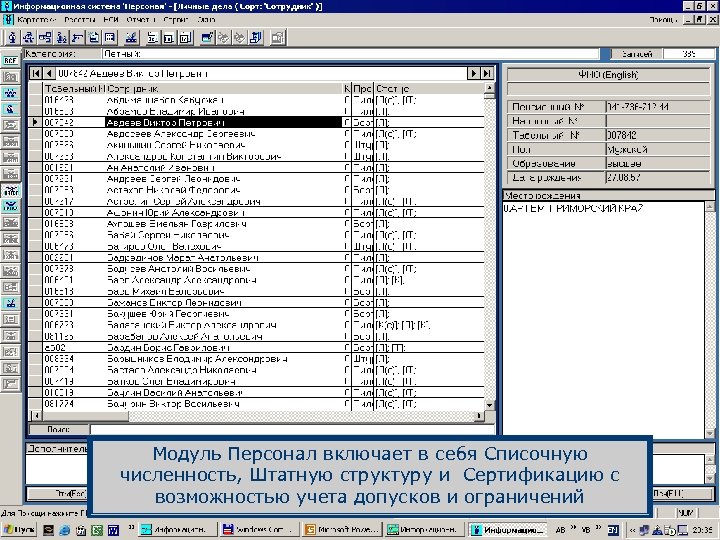The image size is (720, 540).
Task: Open the Помощь menu
Action: coord(663,20)
